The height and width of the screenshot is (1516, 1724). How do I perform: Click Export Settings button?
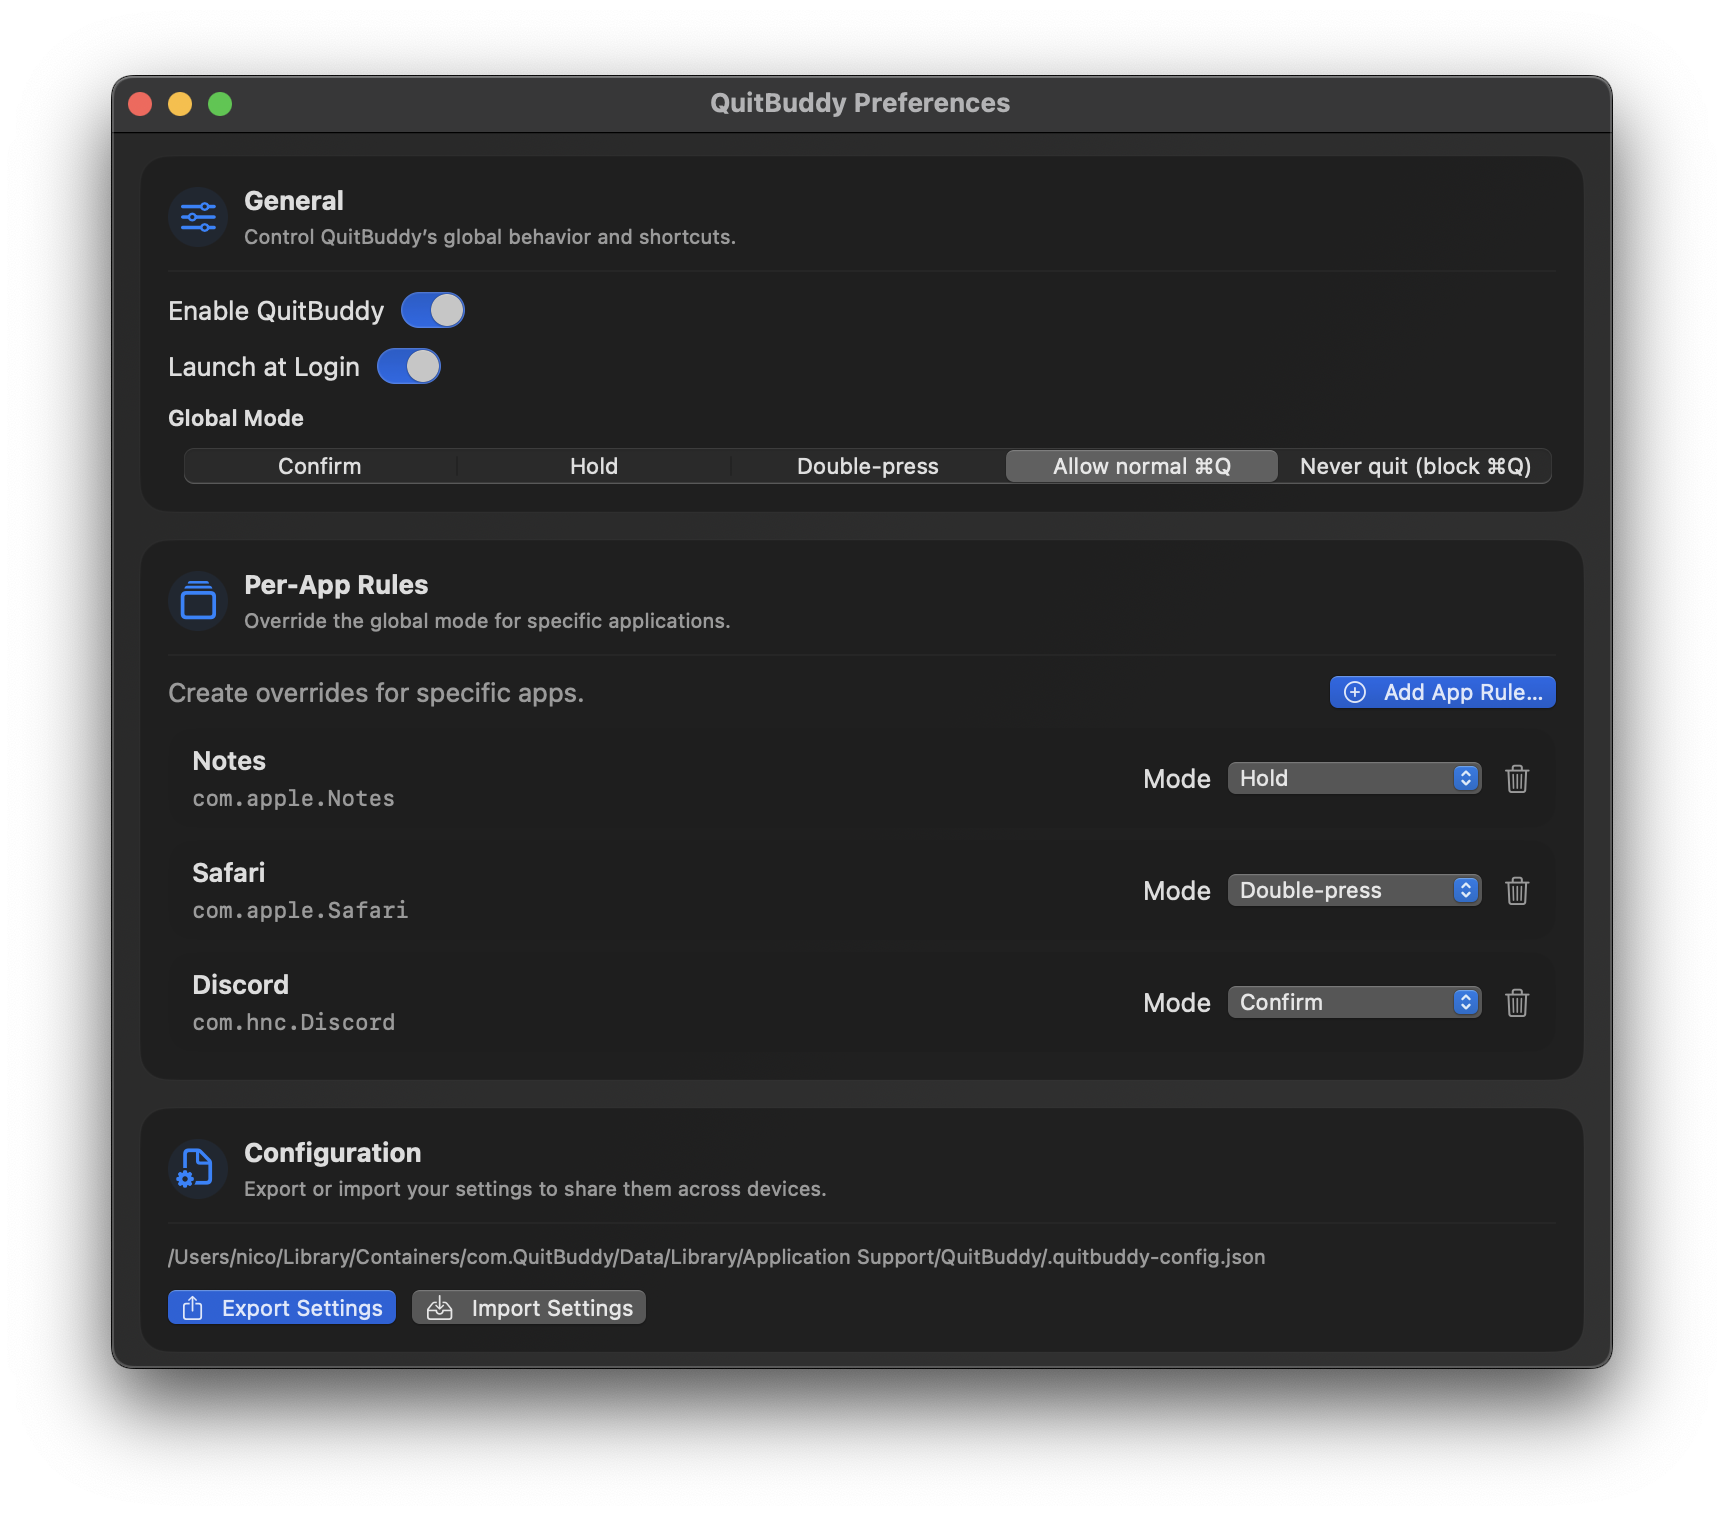pyautogui.click(x=282, y=1308)
